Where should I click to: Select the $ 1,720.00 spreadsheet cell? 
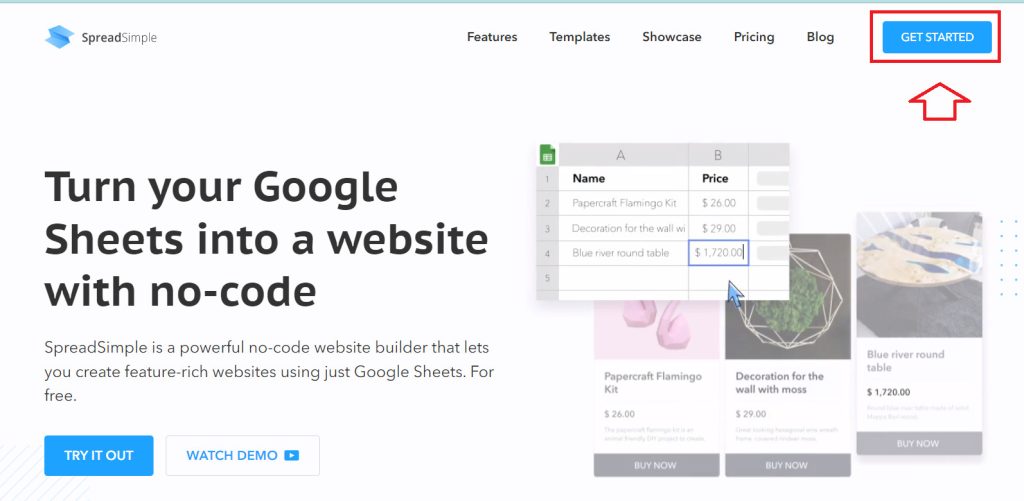click(718, 253)
